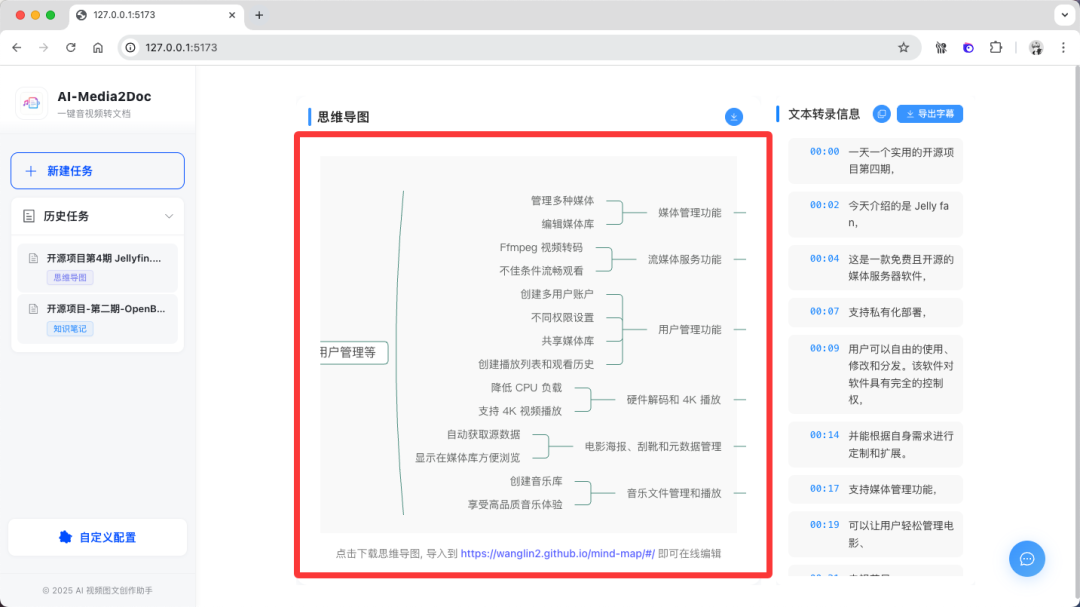Click the 文本转录信息 section heading
Viewport: 1080px width, 607px height.
pyautogui.click(x=824, y=114)
